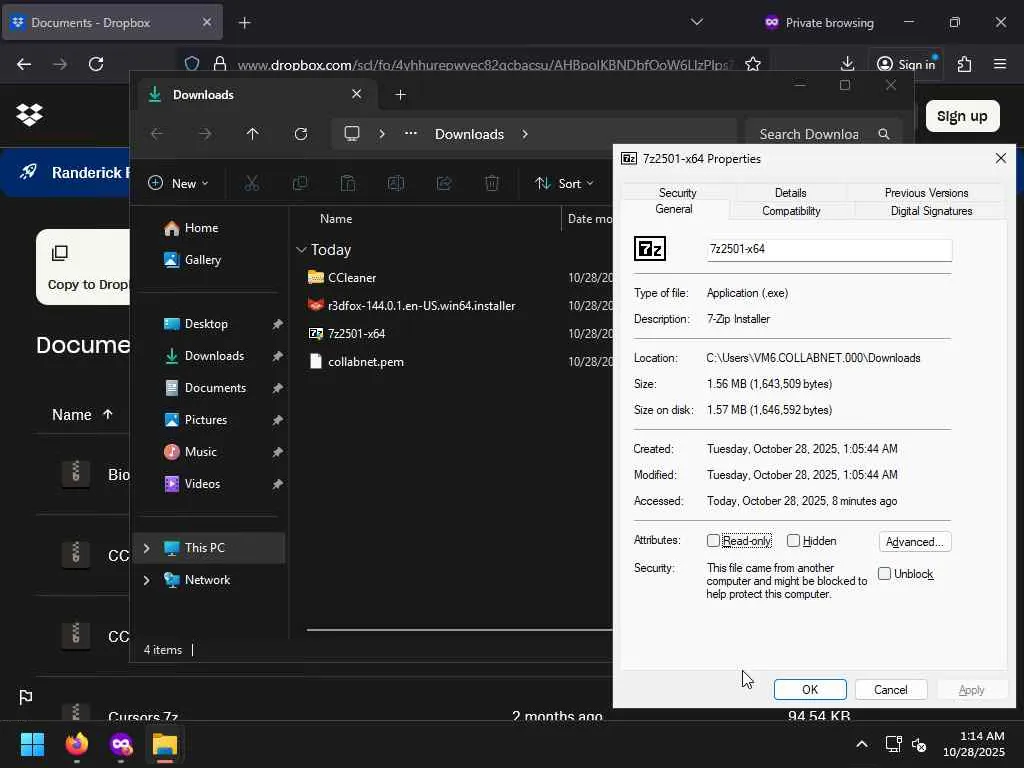Image resolution: width=1024 pixels, height=768 pixels.
Task: Click the Copy icon in Explorer toolbar
Action: [300, 184]
